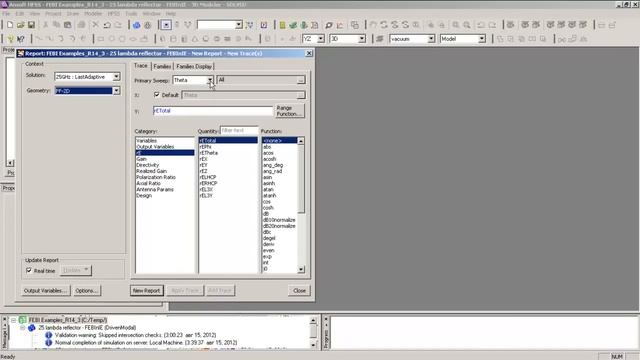
Task: Click the Cut scissors toolbar icon
Action: click(45, 25)
